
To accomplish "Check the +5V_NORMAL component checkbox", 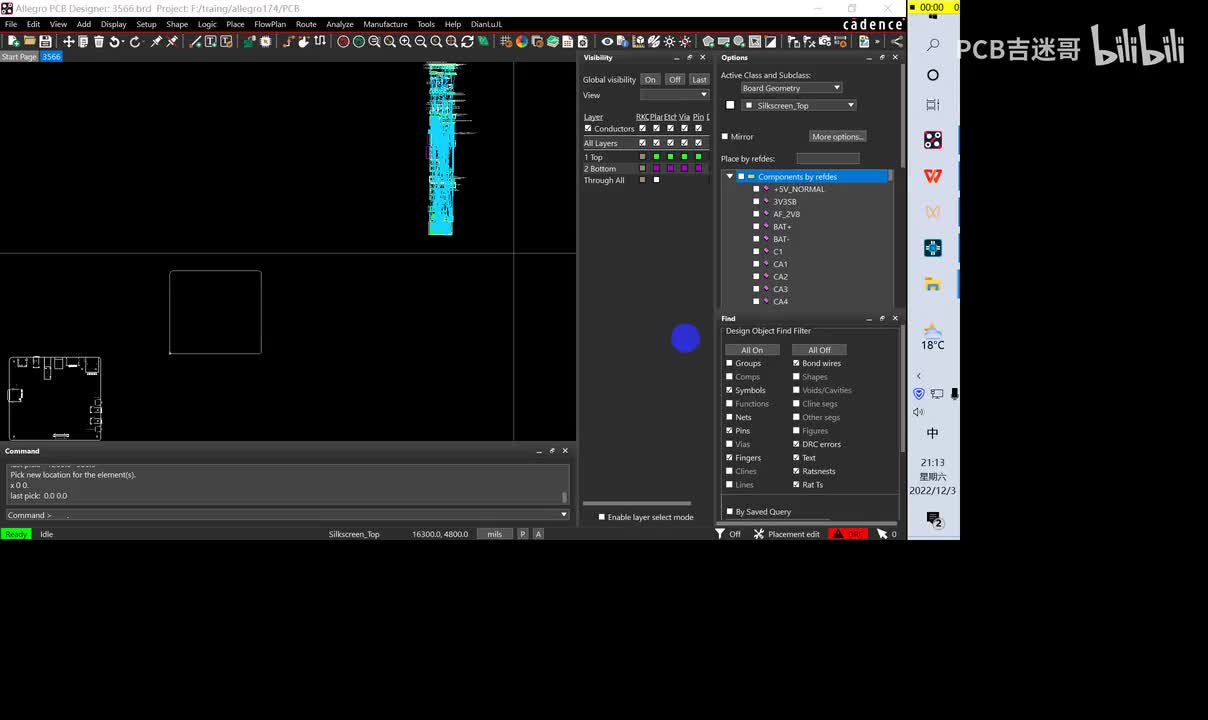I will (756, 189).
